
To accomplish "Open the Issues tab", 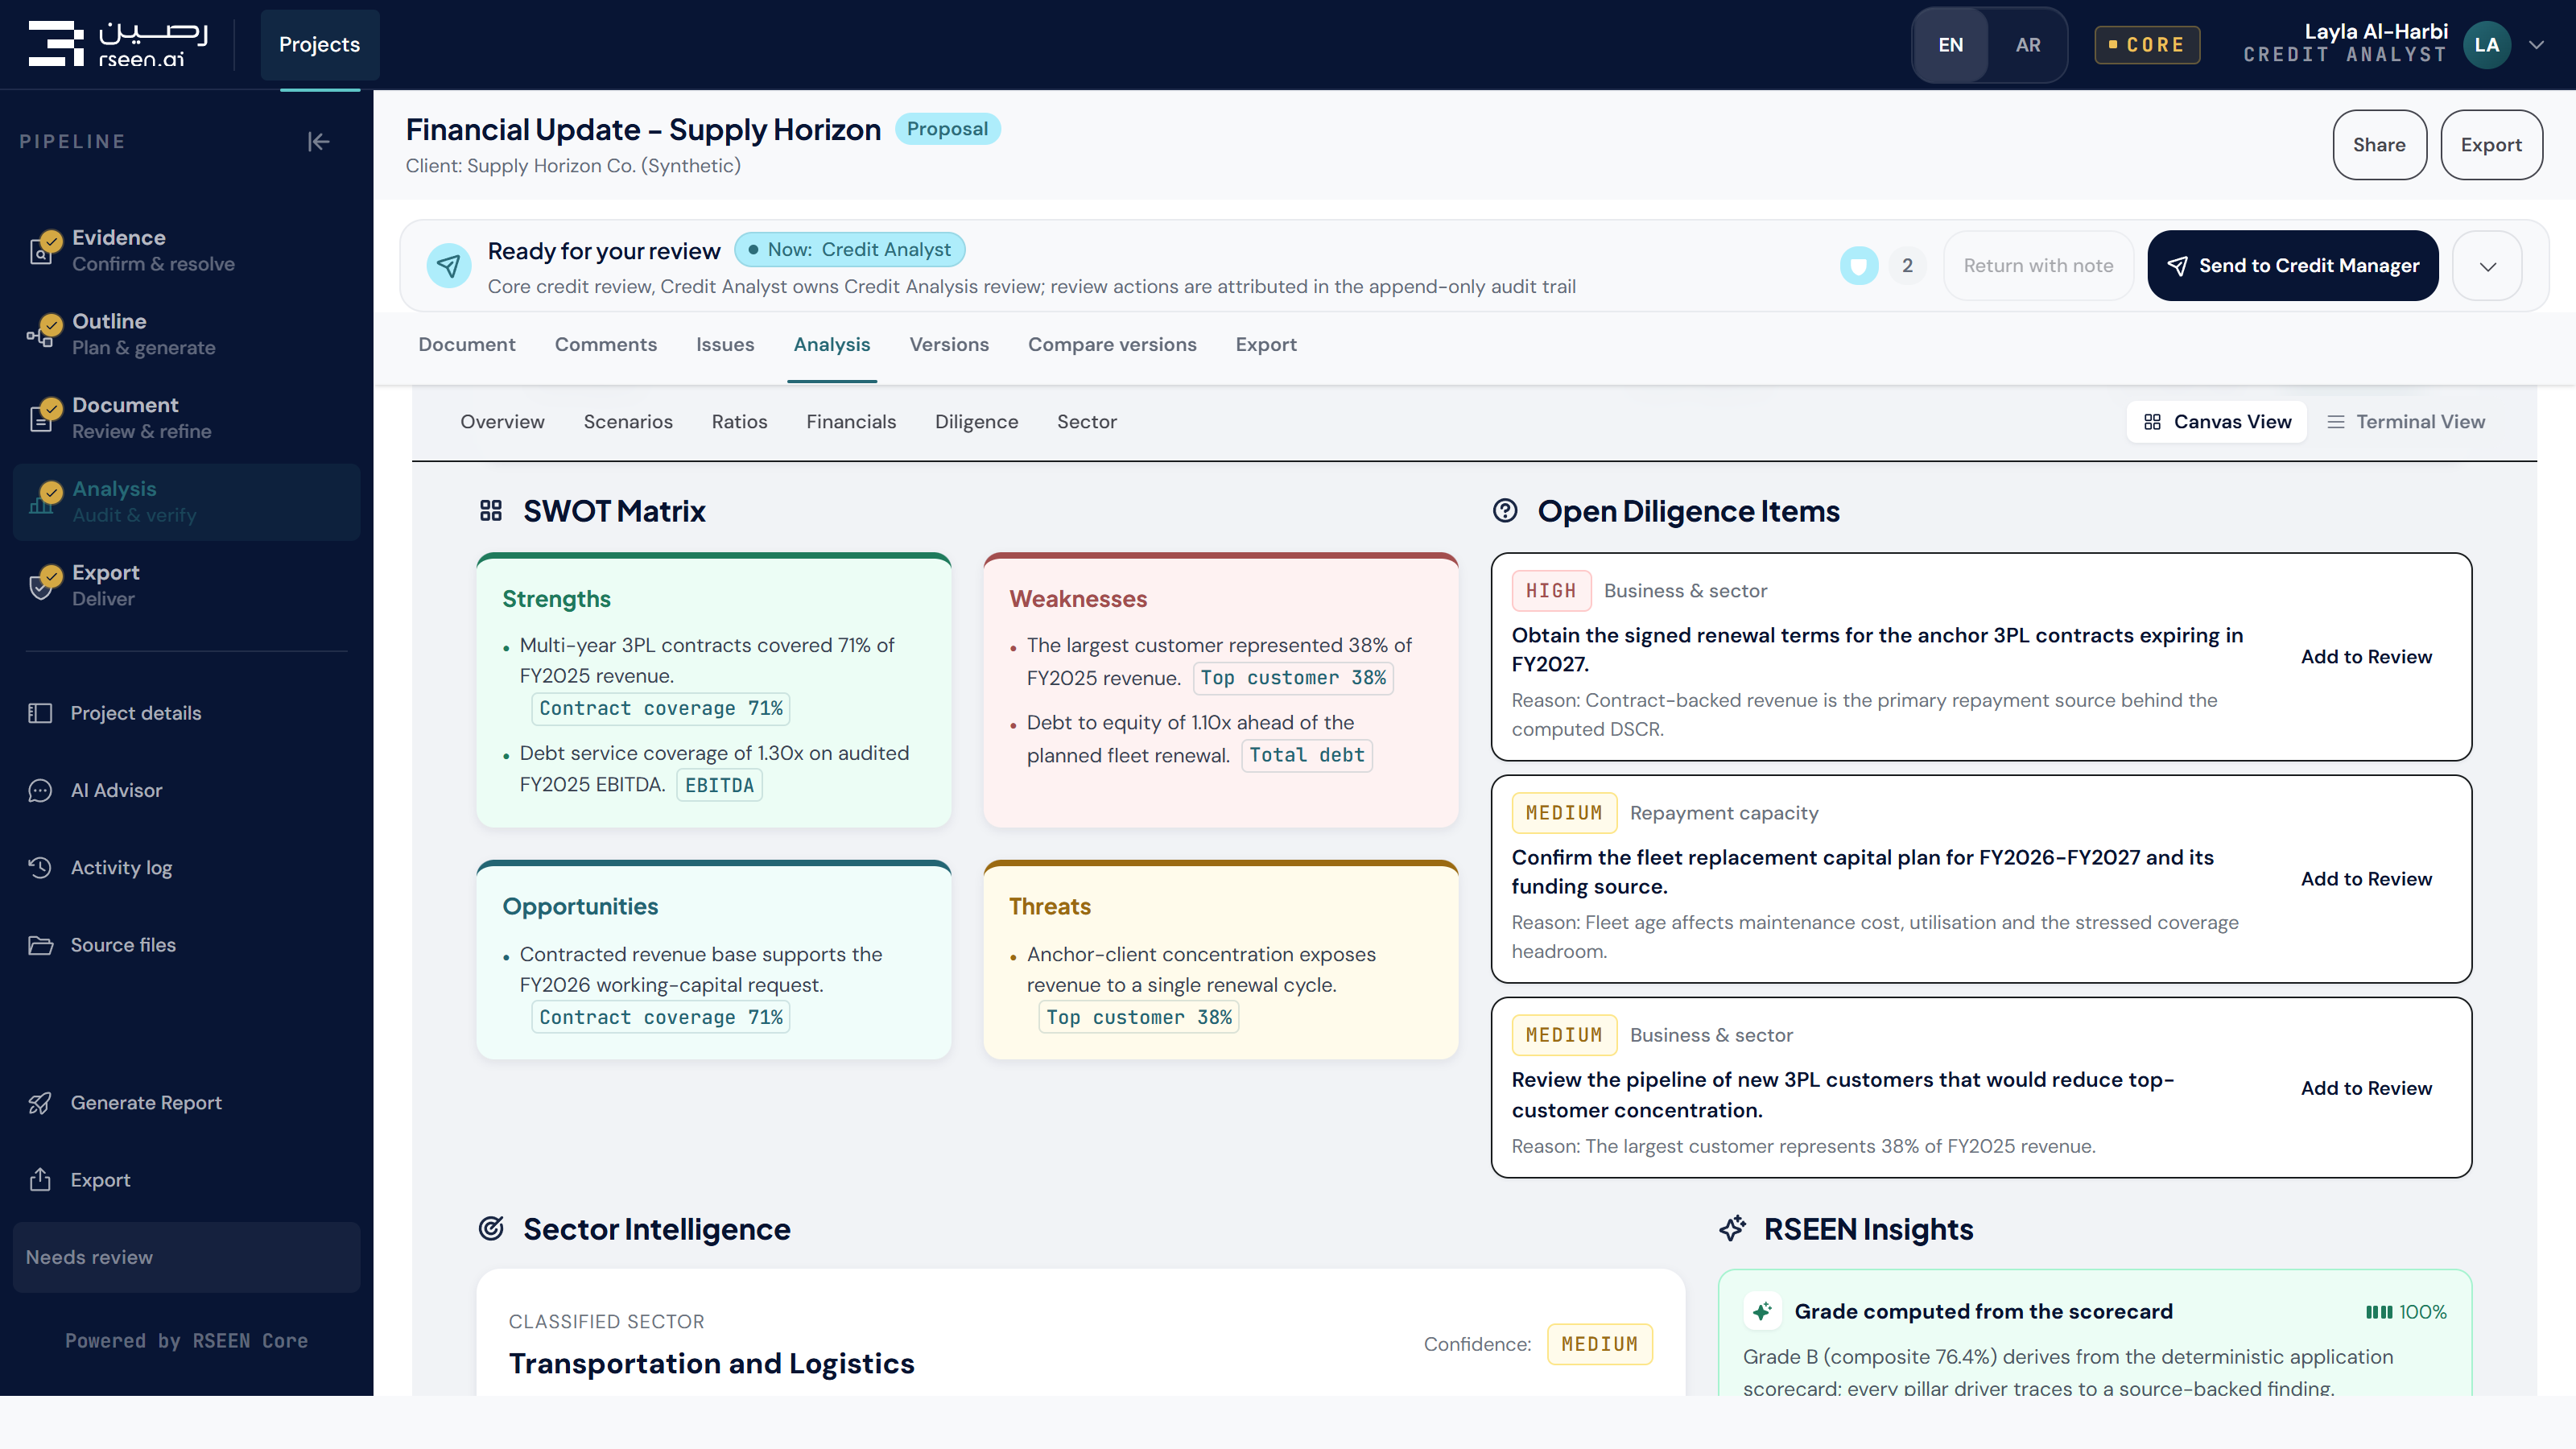I will 725,345.
